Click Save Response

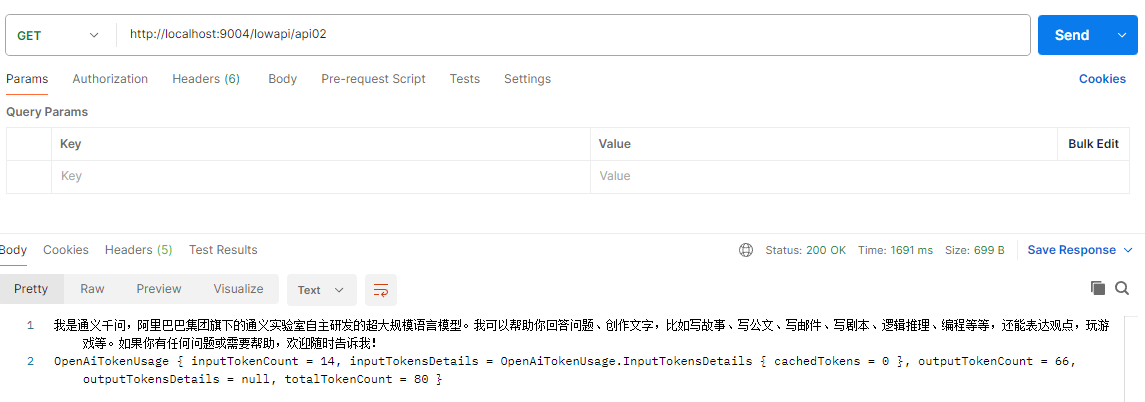(x=1071, y=250)
